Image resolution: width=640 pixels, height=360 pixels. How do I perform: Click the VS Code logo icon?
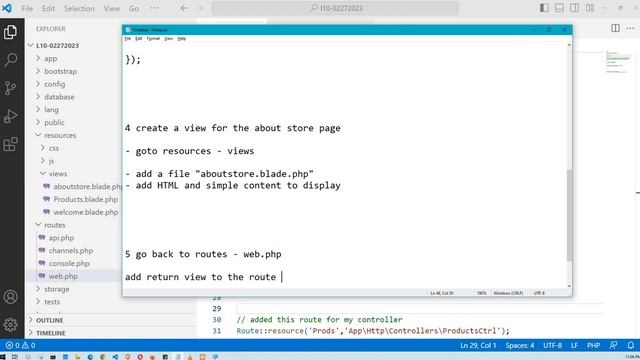click(x=7, y=8)
